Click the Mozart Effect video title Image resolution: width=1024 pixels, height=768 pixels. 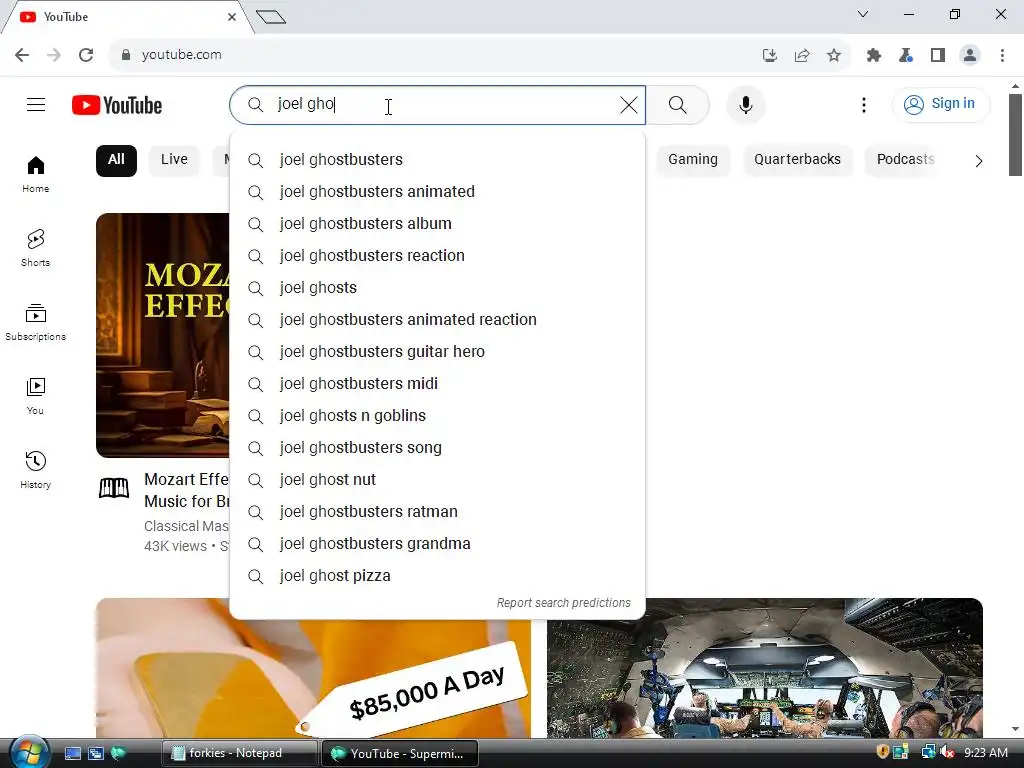click(187, 490)
